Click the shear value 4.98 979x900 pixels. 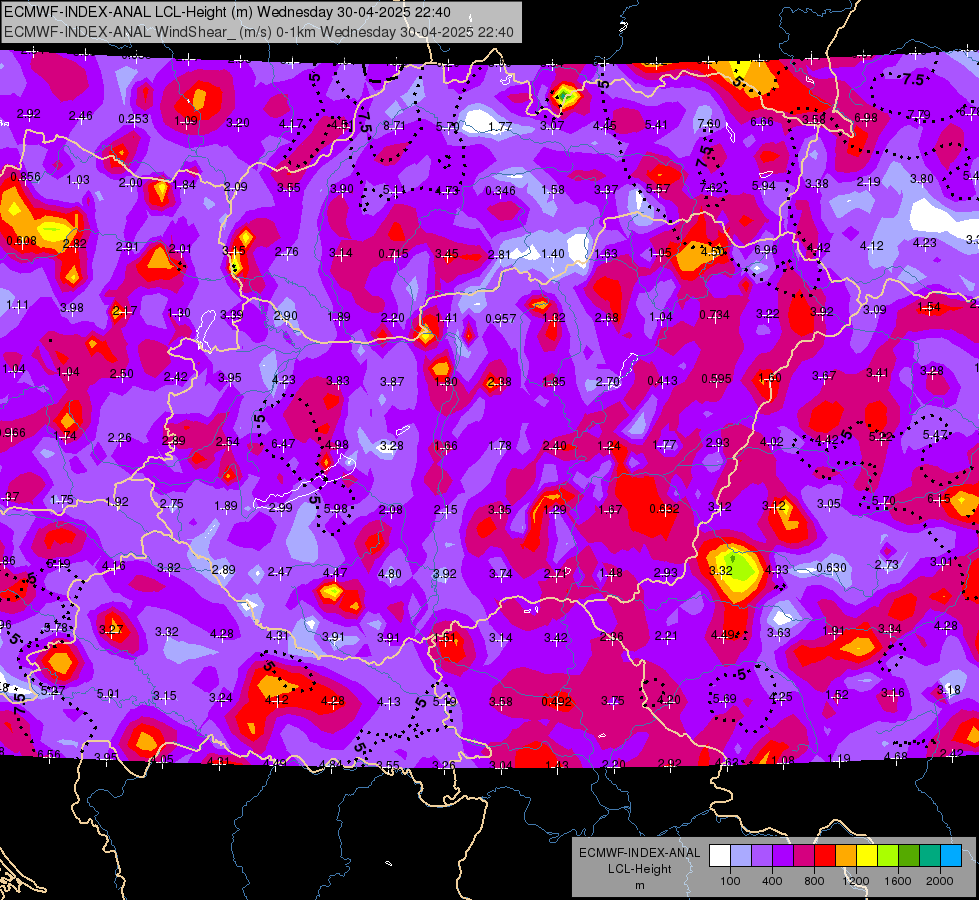pyautogui.click(x=337, y=445)
